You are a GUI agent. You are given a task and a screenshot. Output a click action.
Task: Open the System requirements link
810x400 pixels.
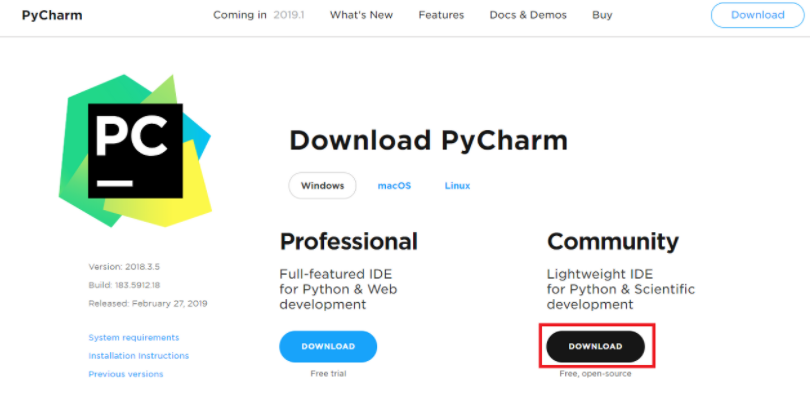pyautogui.click(x=134, y=337)
